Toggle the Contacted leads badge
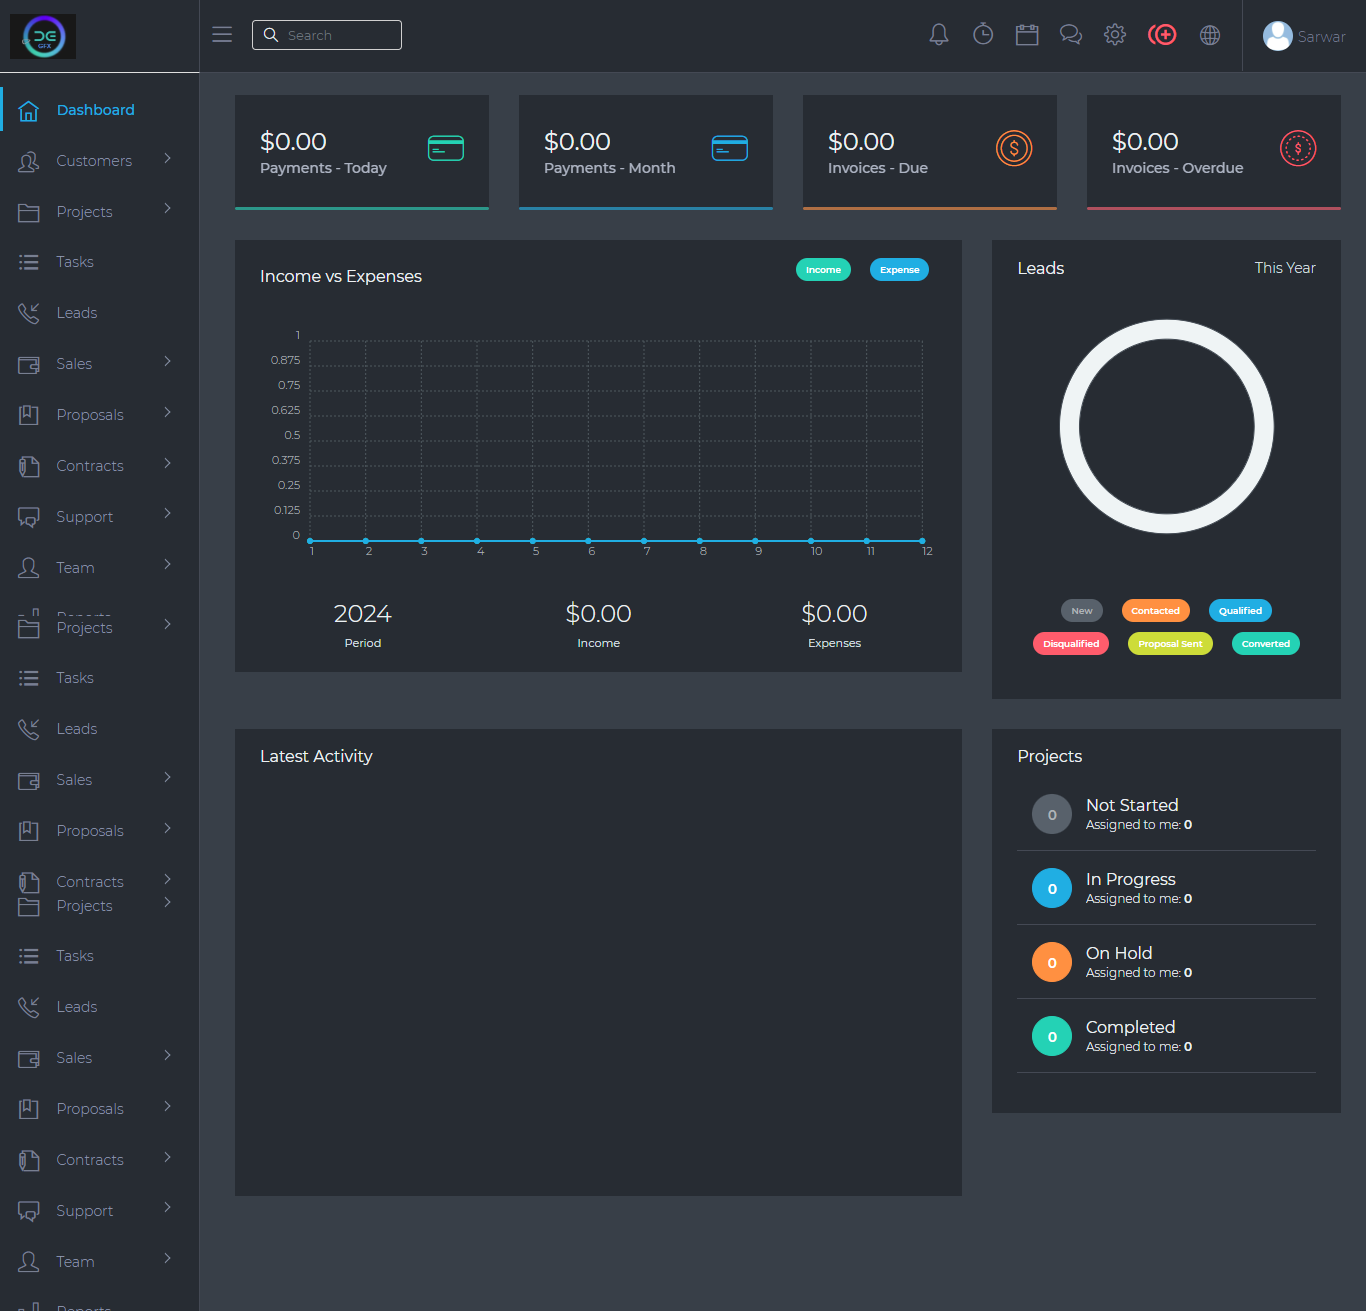Screen dimensions: 1366x1311 (x=1155, y=611)
